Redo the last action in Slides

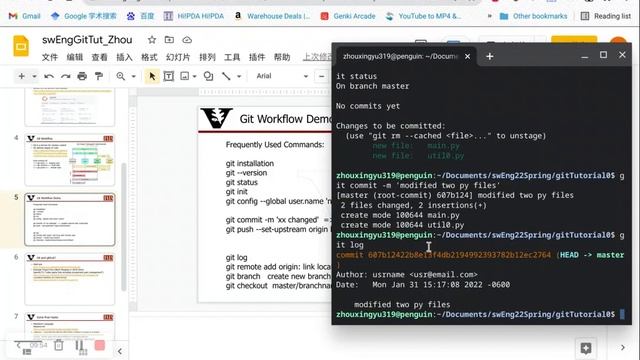tap(65, 76)
